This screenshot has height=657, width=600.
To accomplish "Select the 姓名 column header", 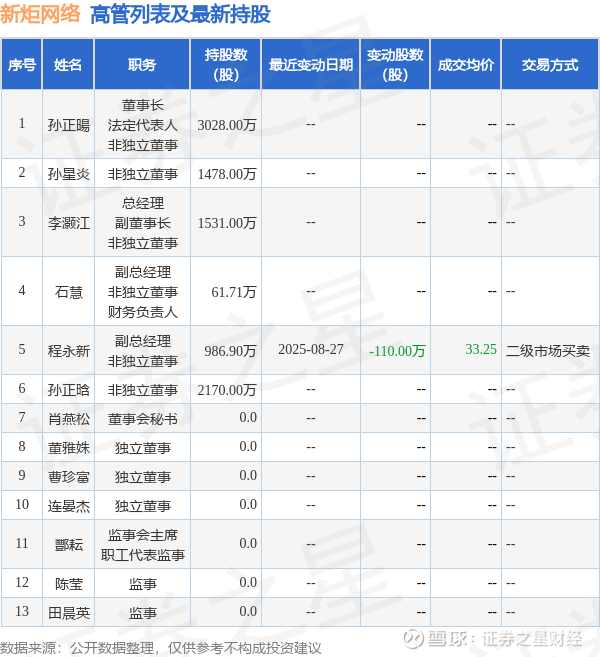I will point(68,65).
